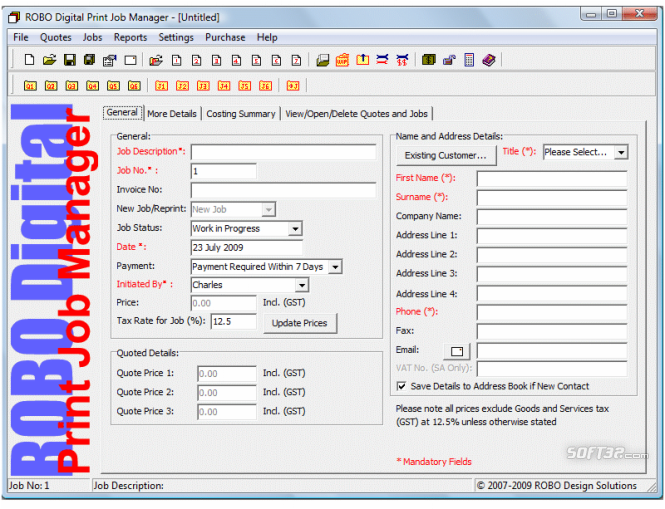Click the J5 job folder icon

click(x=245, y=86)
